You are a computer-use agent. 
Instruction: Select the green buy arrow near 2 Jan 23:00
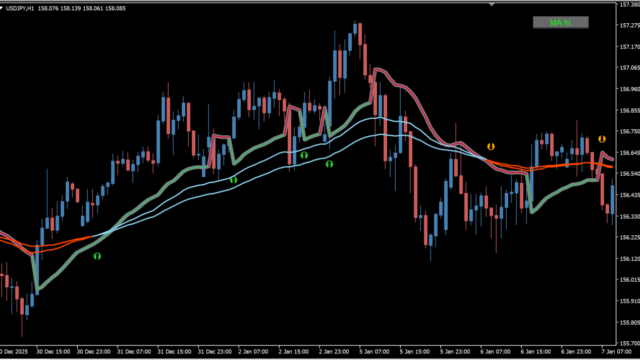[329, 164]
